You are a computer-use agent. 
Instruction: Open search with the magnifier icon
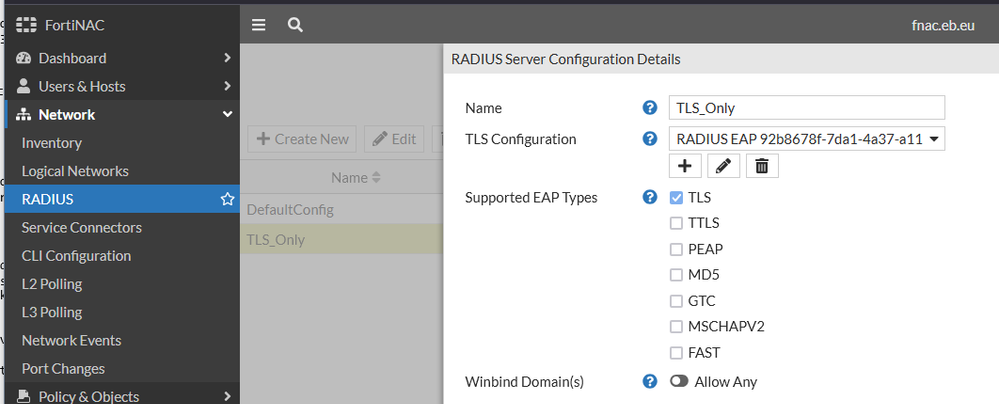pyautogui.click(x=295, y=25)
